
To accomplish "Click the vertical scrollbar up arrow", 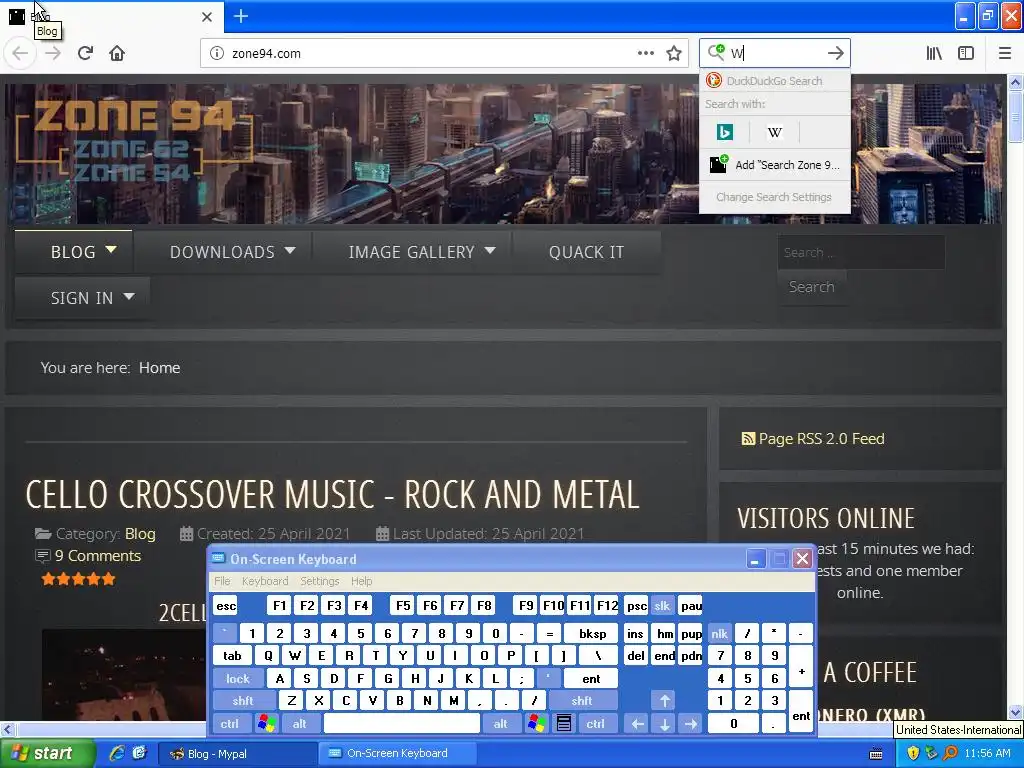I will click(1015, 82).
